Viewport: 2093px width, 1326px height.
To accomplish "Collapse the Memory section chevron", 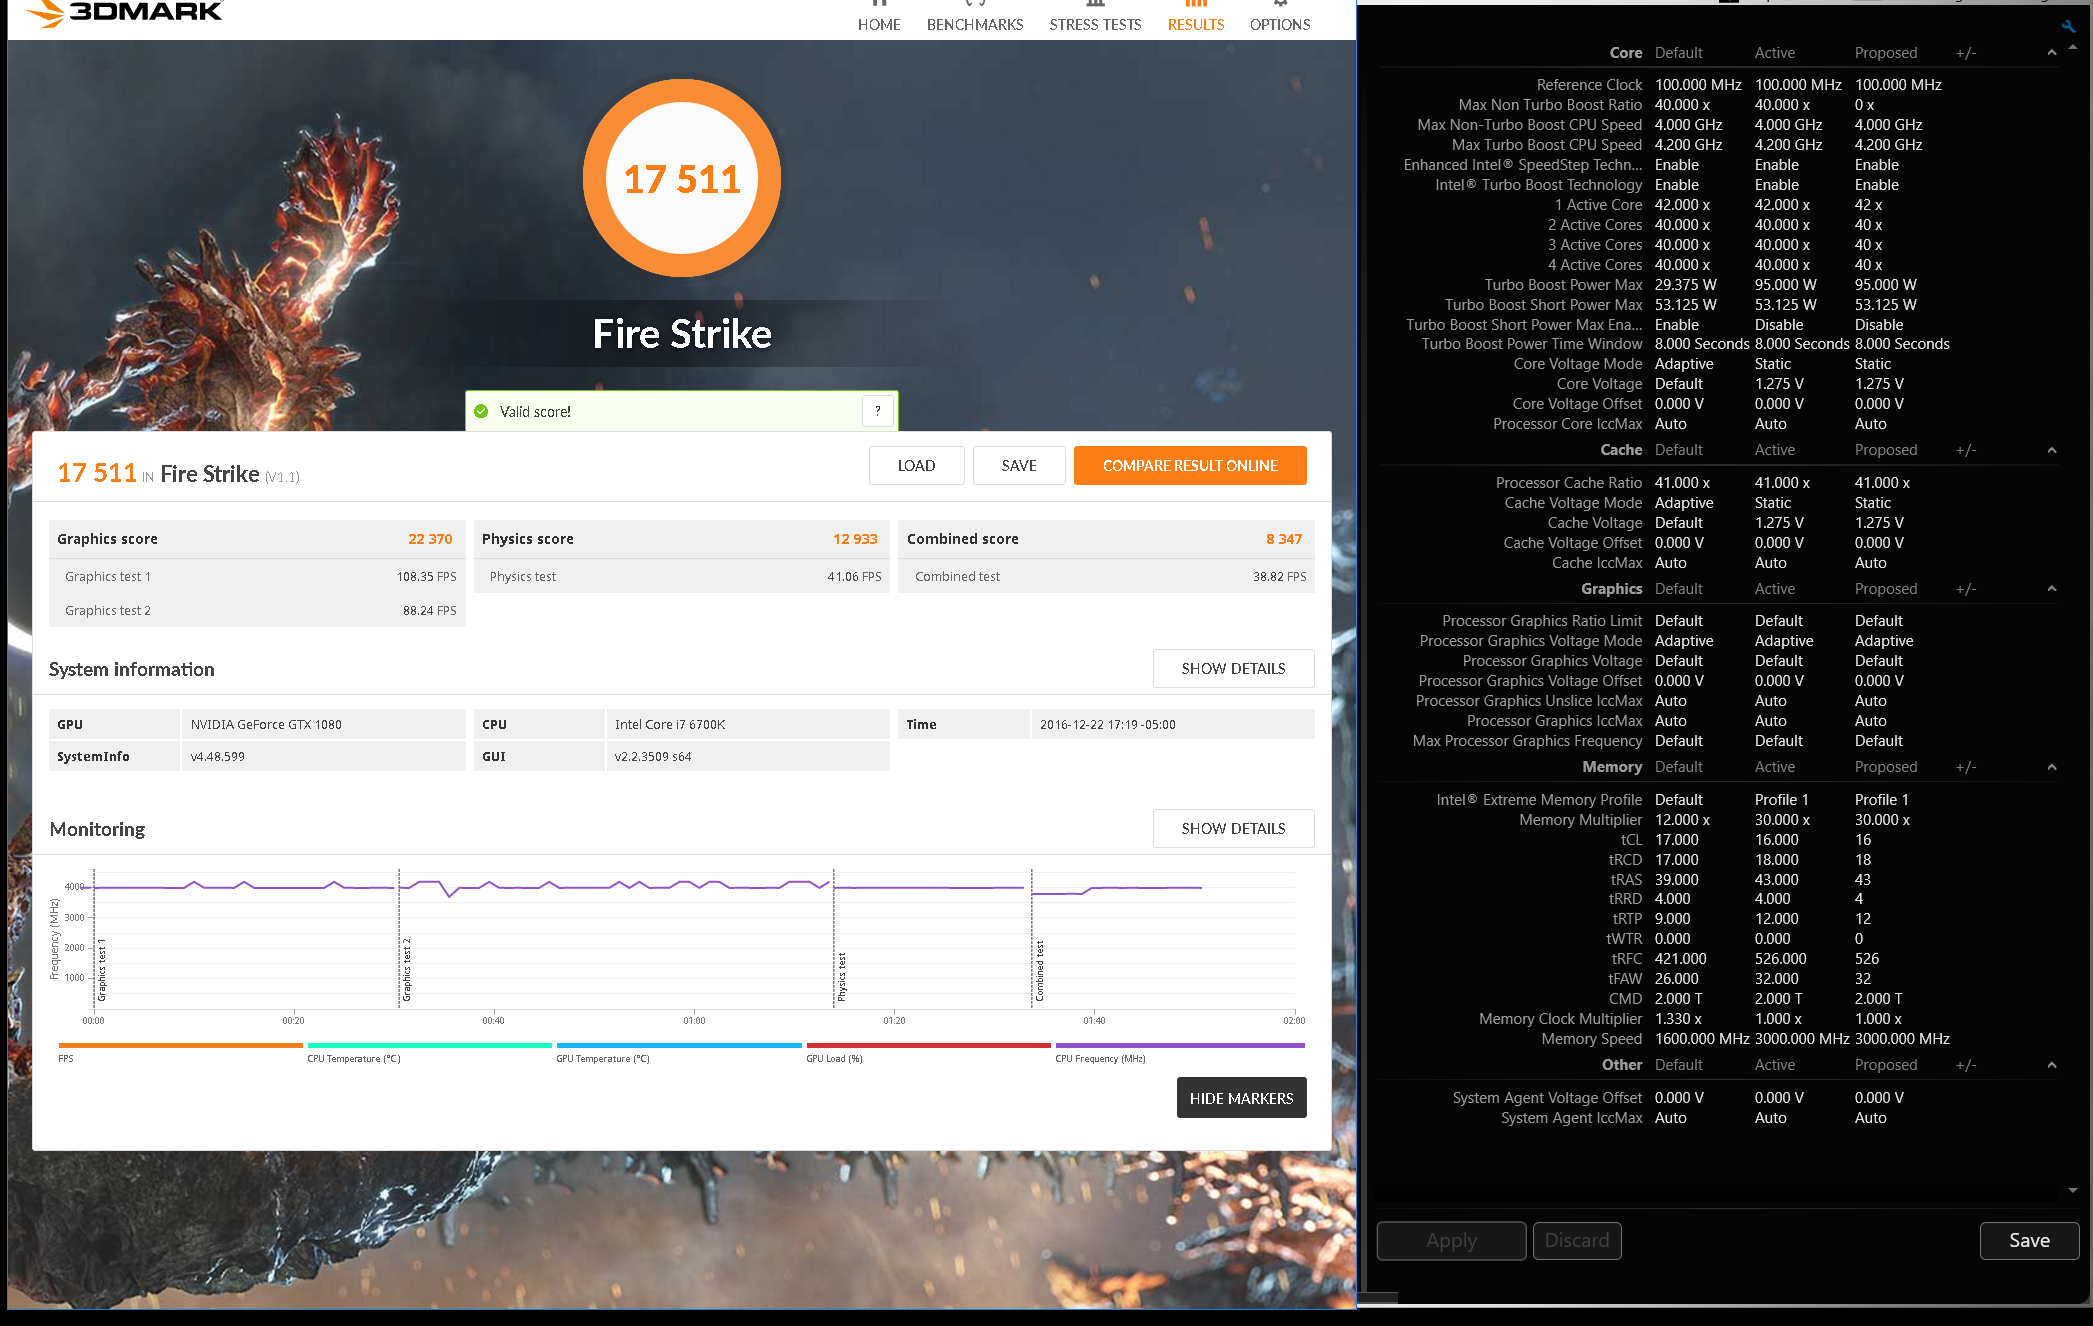I will [x=2052, y=767].
